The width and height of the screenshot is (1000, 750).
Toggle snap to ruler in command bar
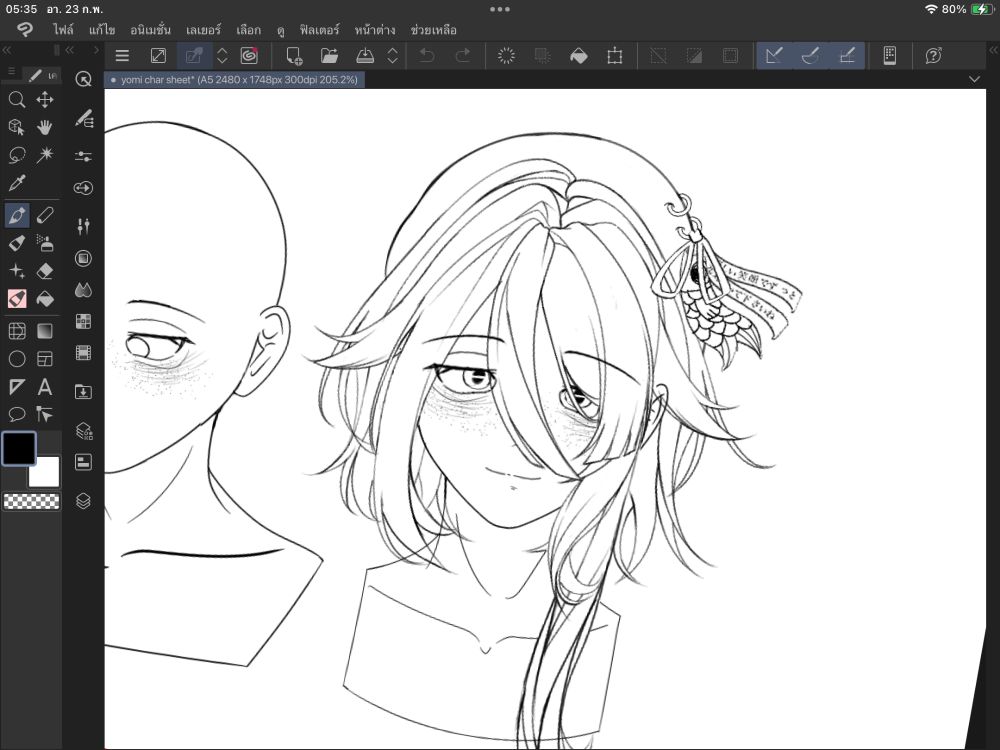(773, 56)
